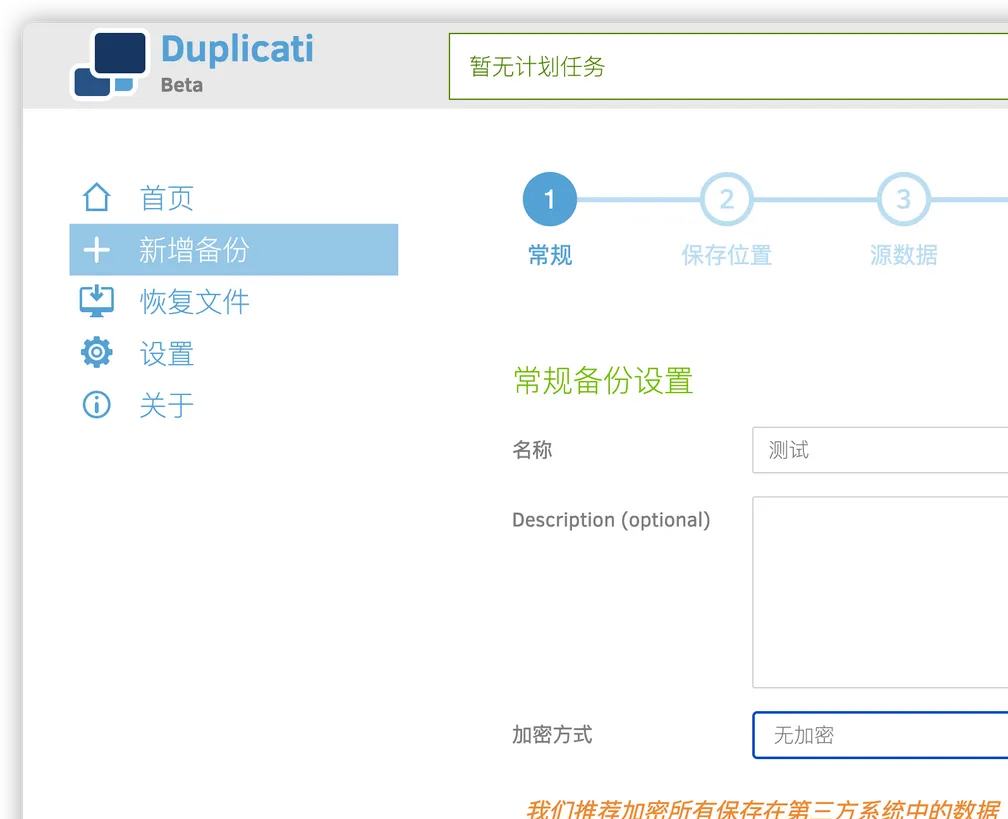
Task: Click the 恢复文件 sidebar entry
Action: [x=195, y=301]
